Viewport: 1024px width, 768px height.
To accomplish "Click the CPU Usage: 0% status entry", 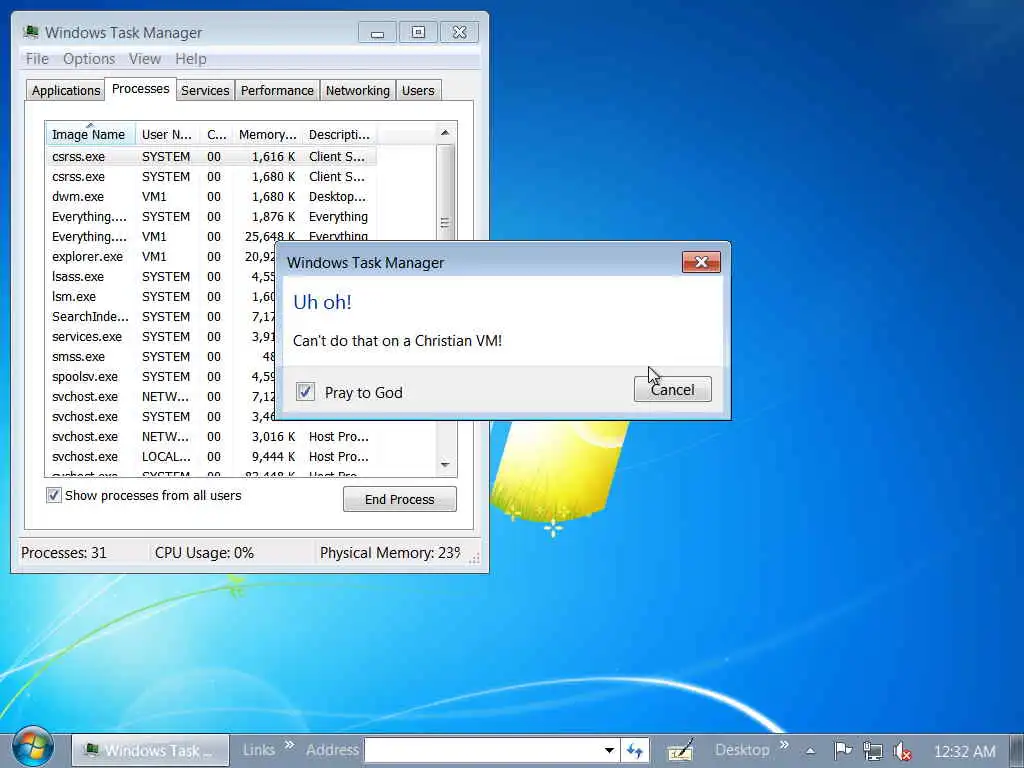I will (204, 553).
